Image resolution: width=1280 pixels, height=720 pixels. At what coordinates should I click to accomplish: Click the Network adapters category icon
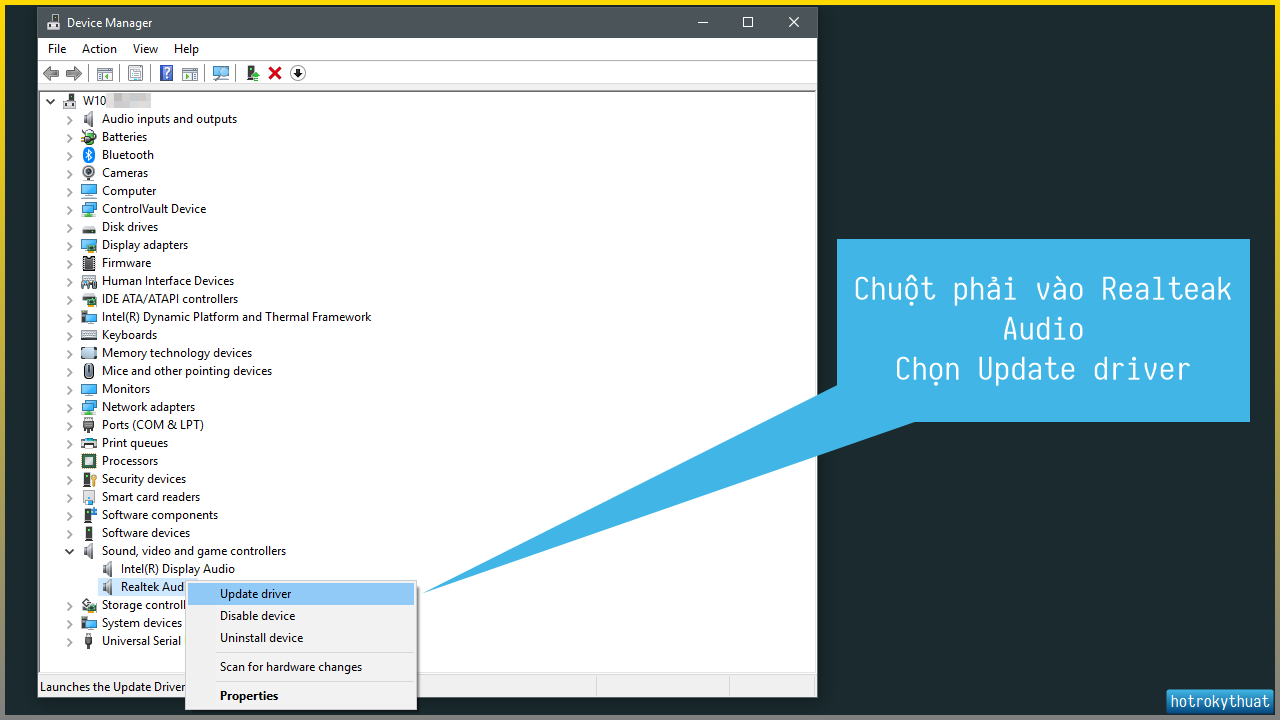pyautogui.click(x=89, y=407)
